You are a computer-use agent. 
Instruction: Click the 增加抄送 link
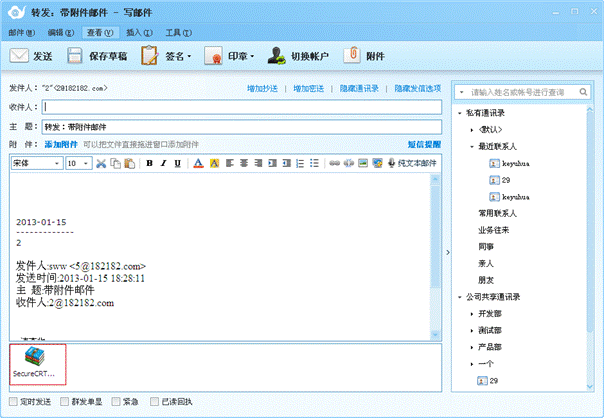264,89
